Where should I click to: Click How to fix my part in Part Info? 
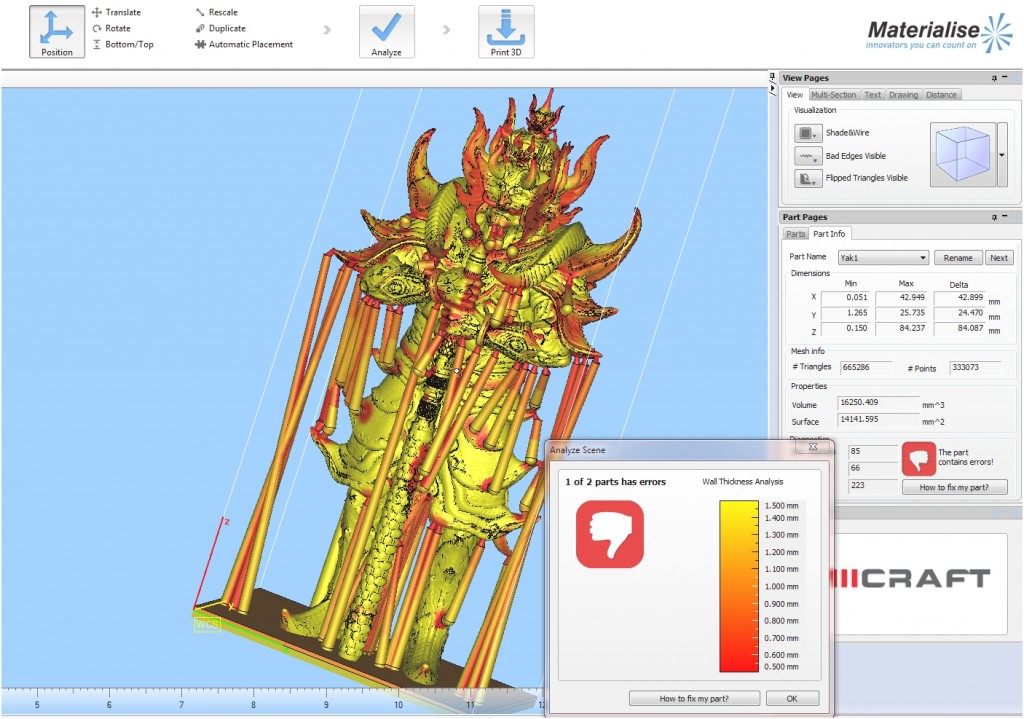[954, 487]
